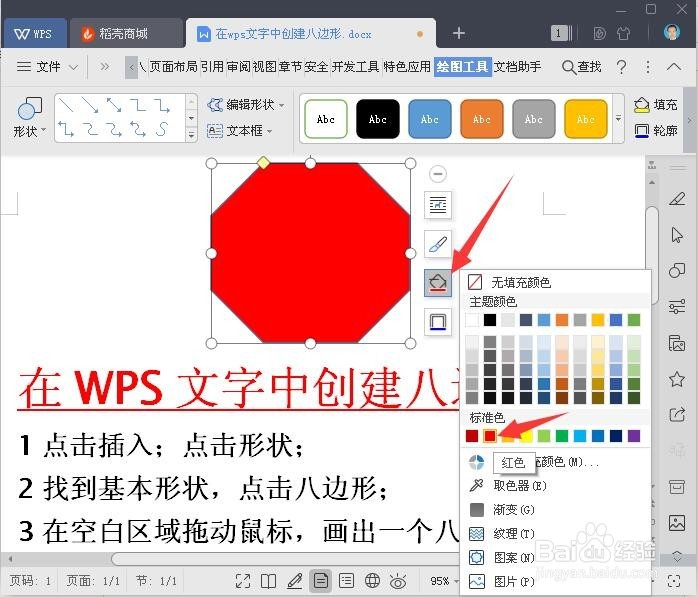Click the eye protection mode icon

point(398,581)
